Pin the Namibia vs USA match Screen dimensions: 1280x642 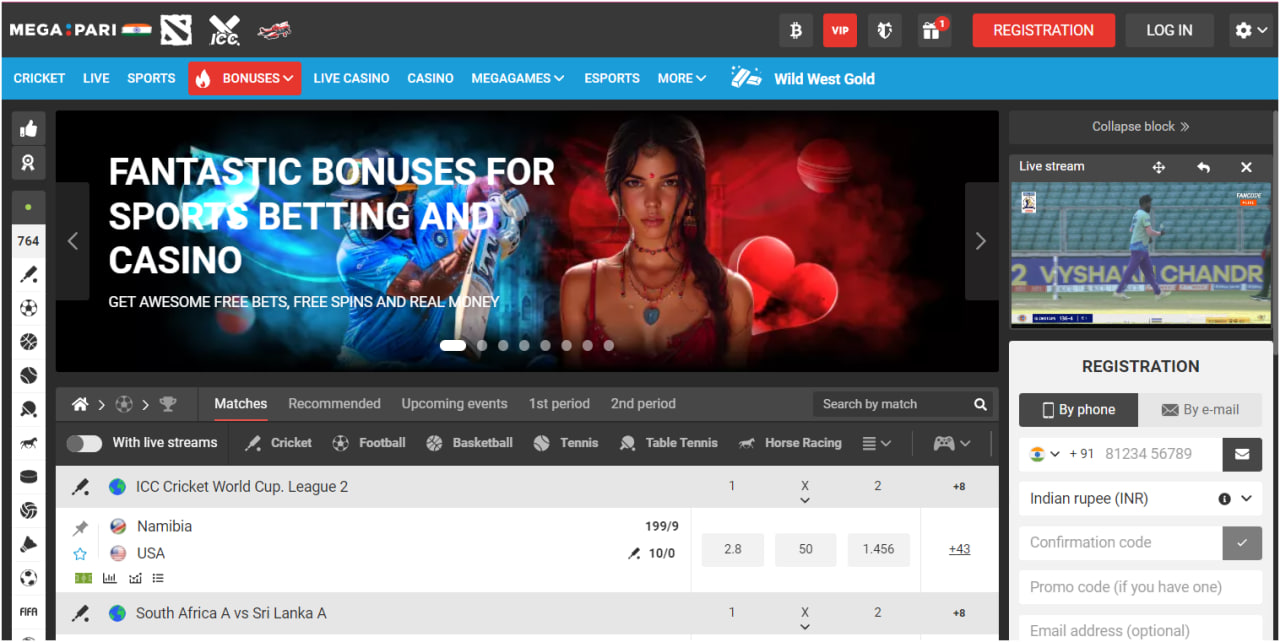[x=80, y=527]
